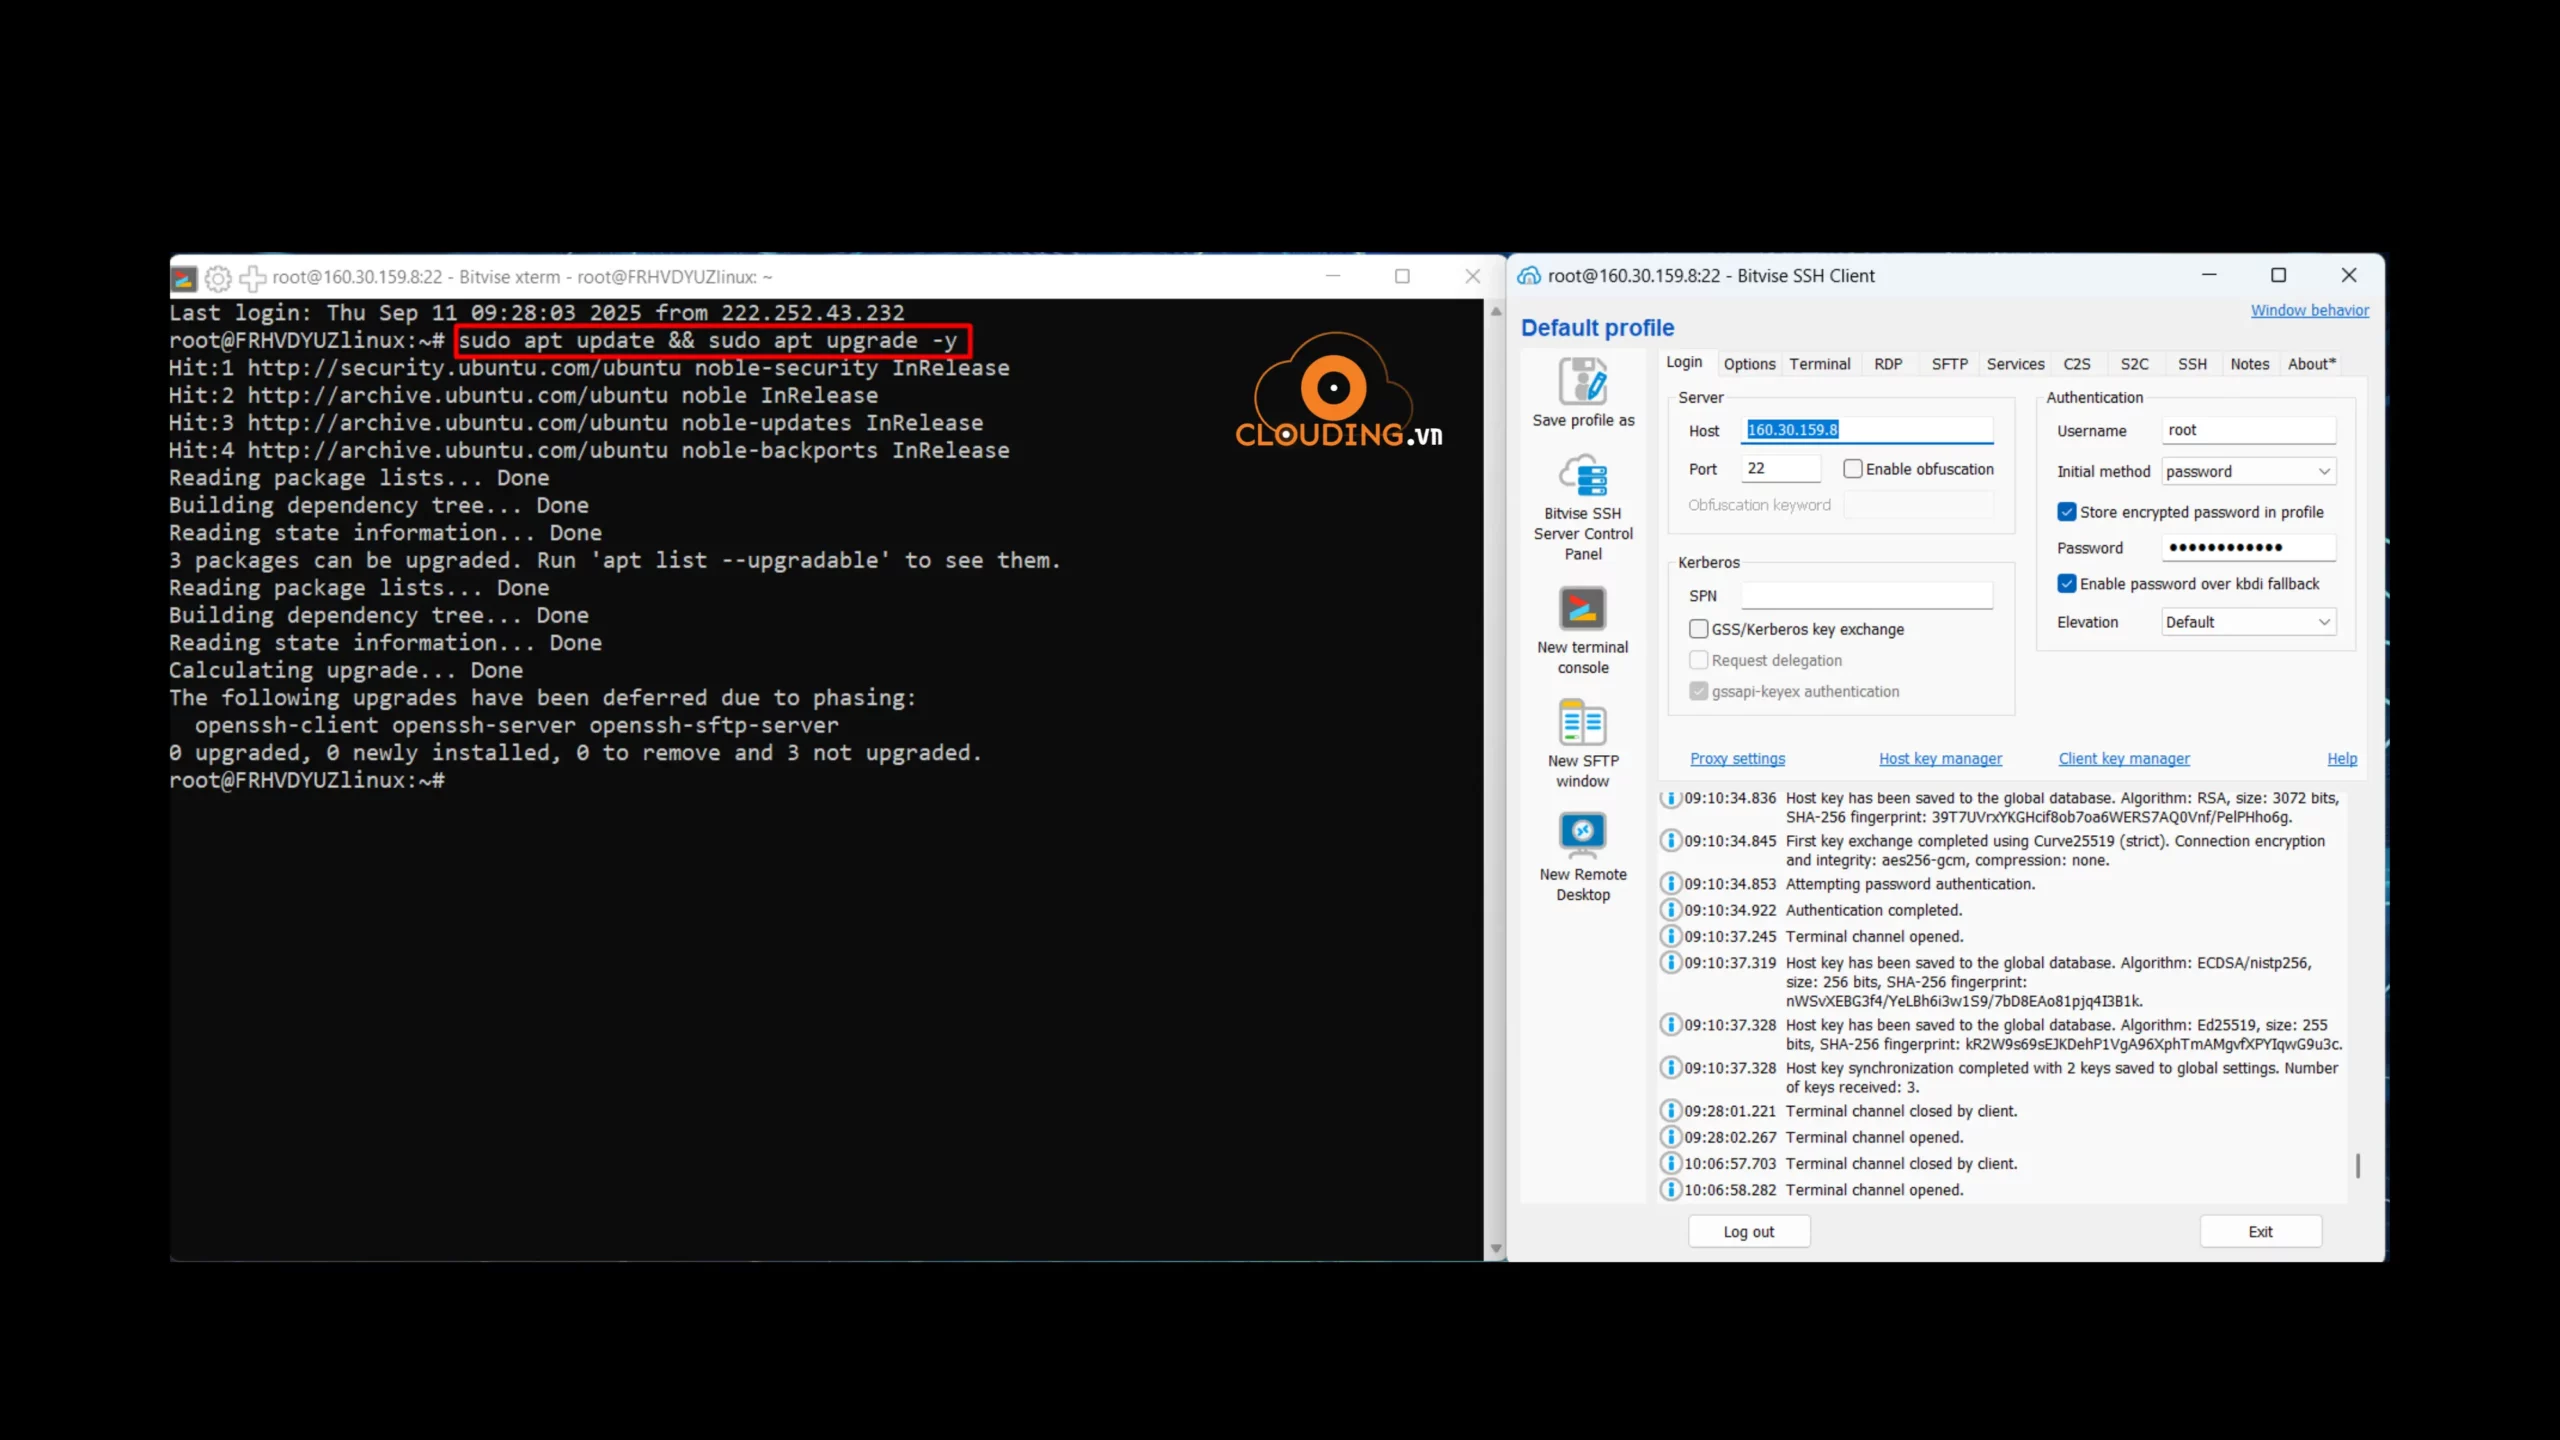This screenshot has width=2560, height=1440.
Task: Click the SPN input field
Action: click(x=1867, y=596)
